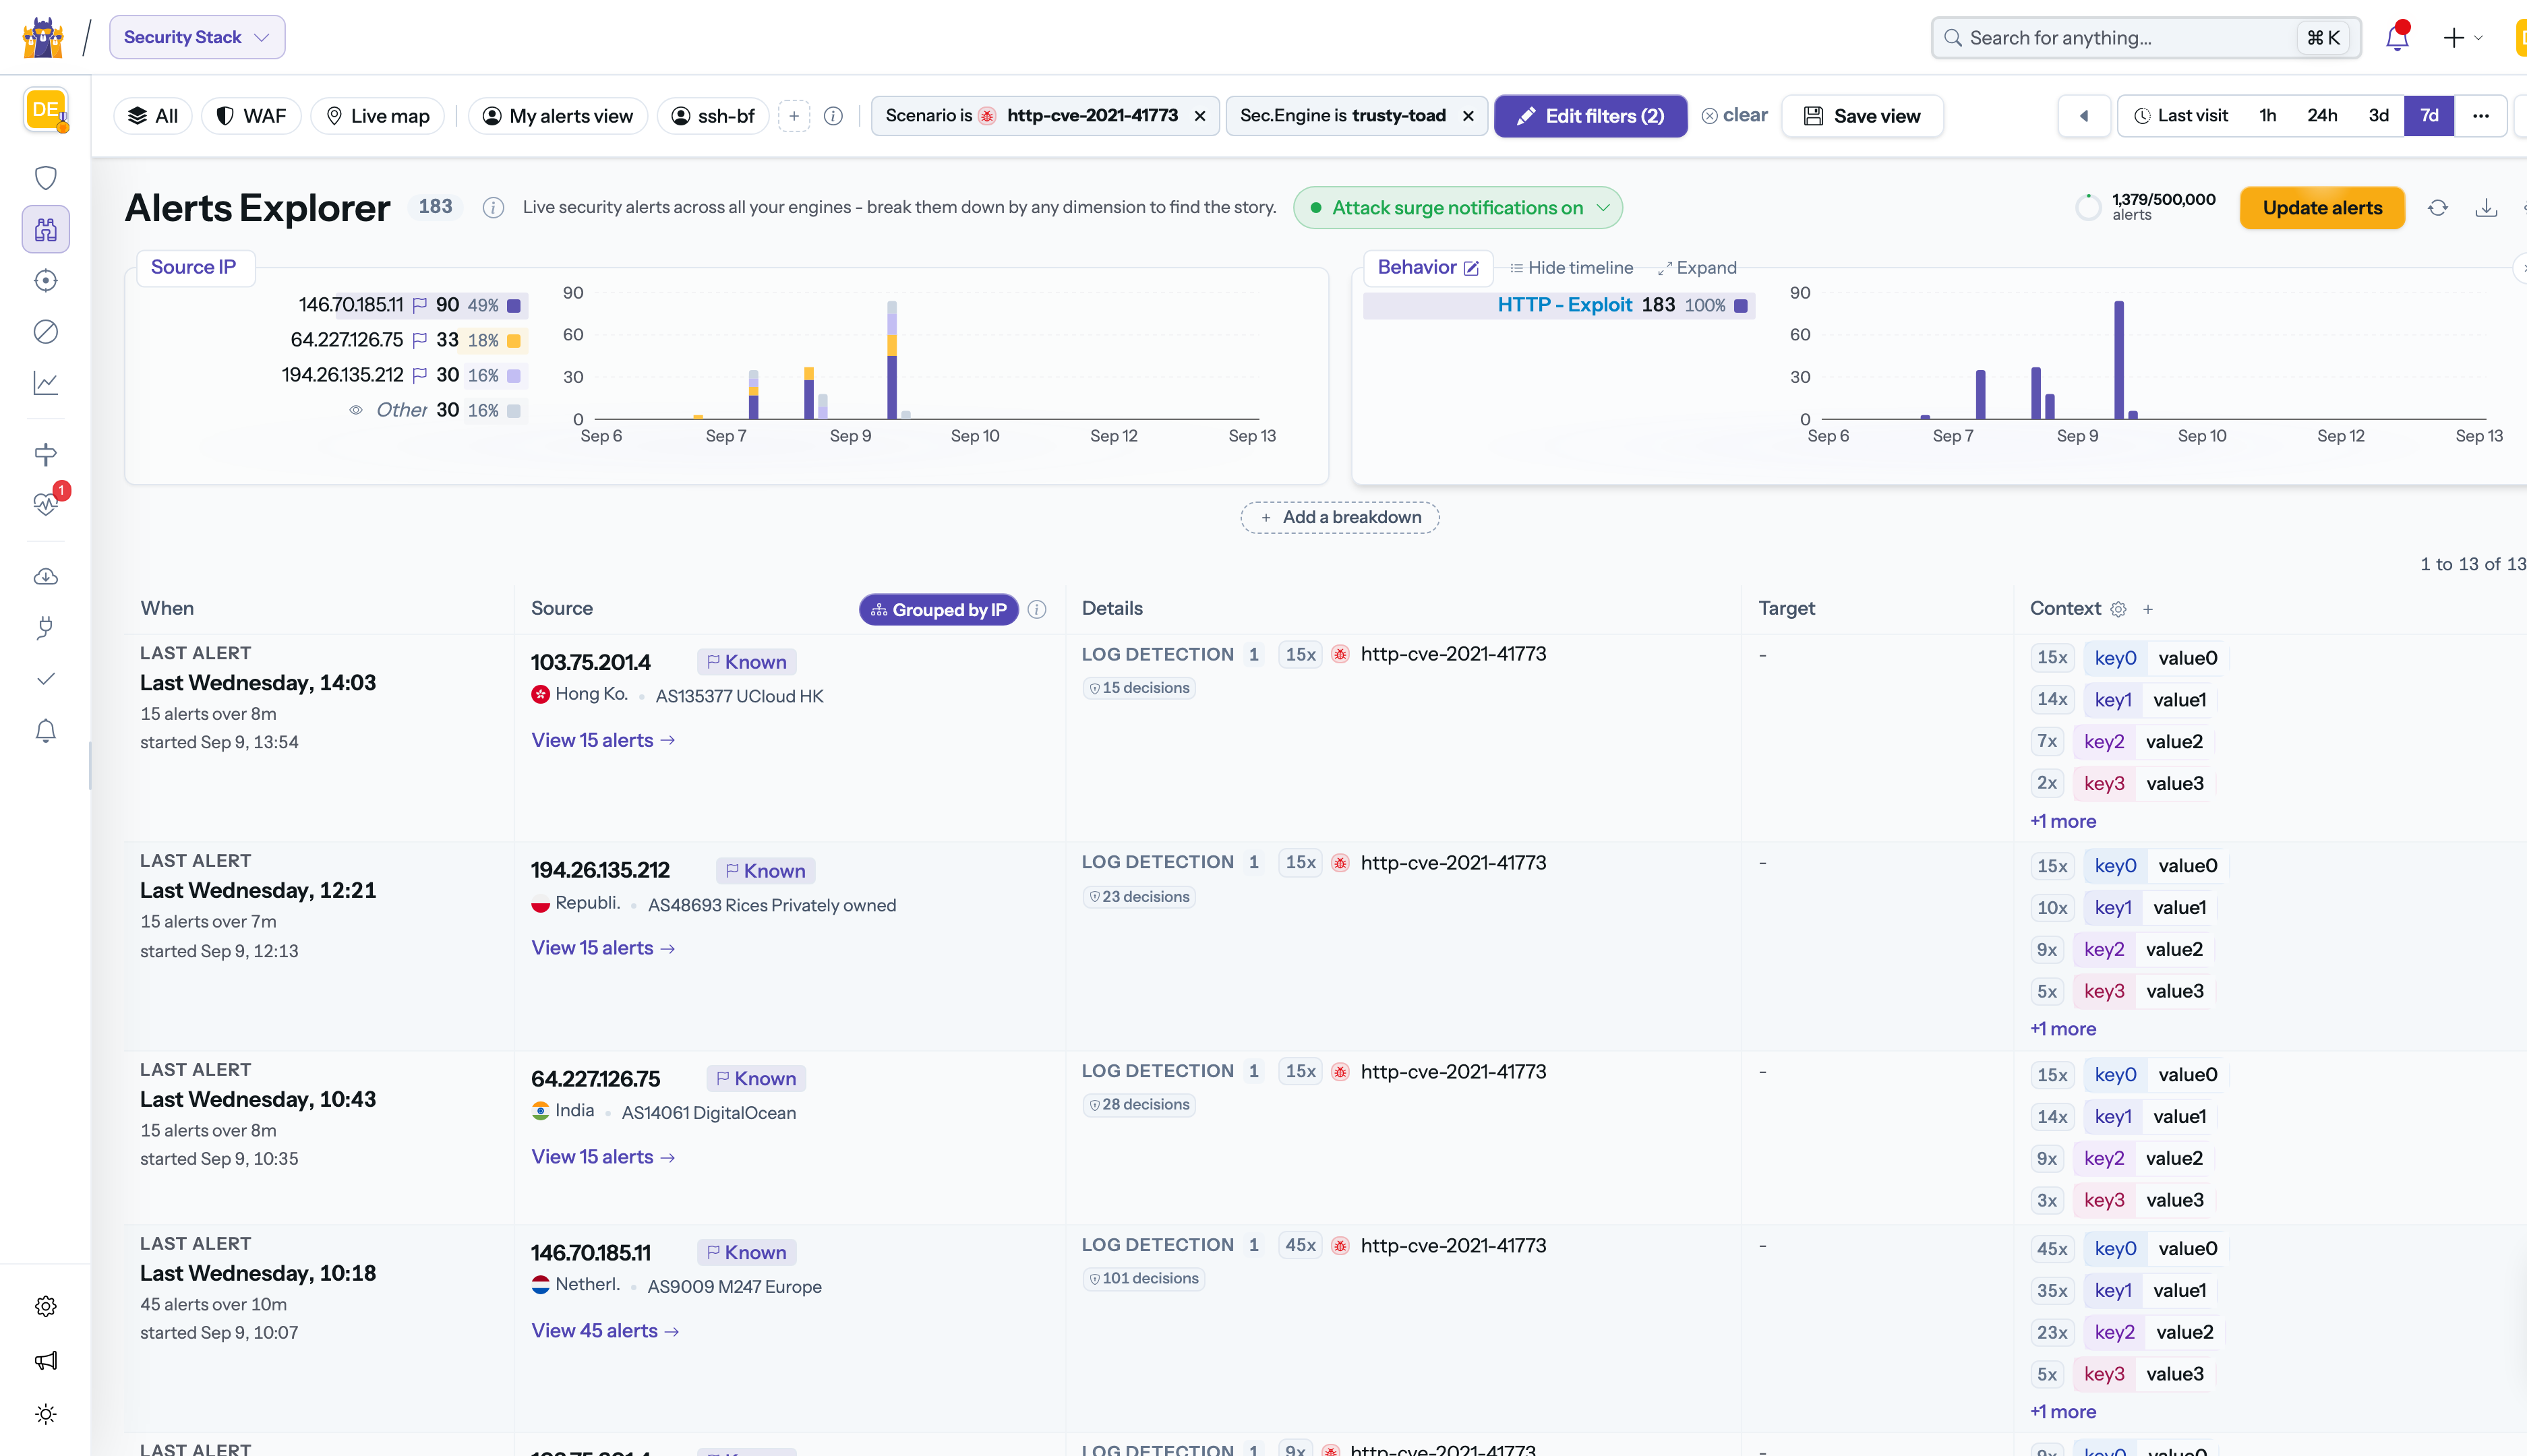Click the Update alerts button
The height and width of the screenshot is (1456, 2527).
(2322, 208)
